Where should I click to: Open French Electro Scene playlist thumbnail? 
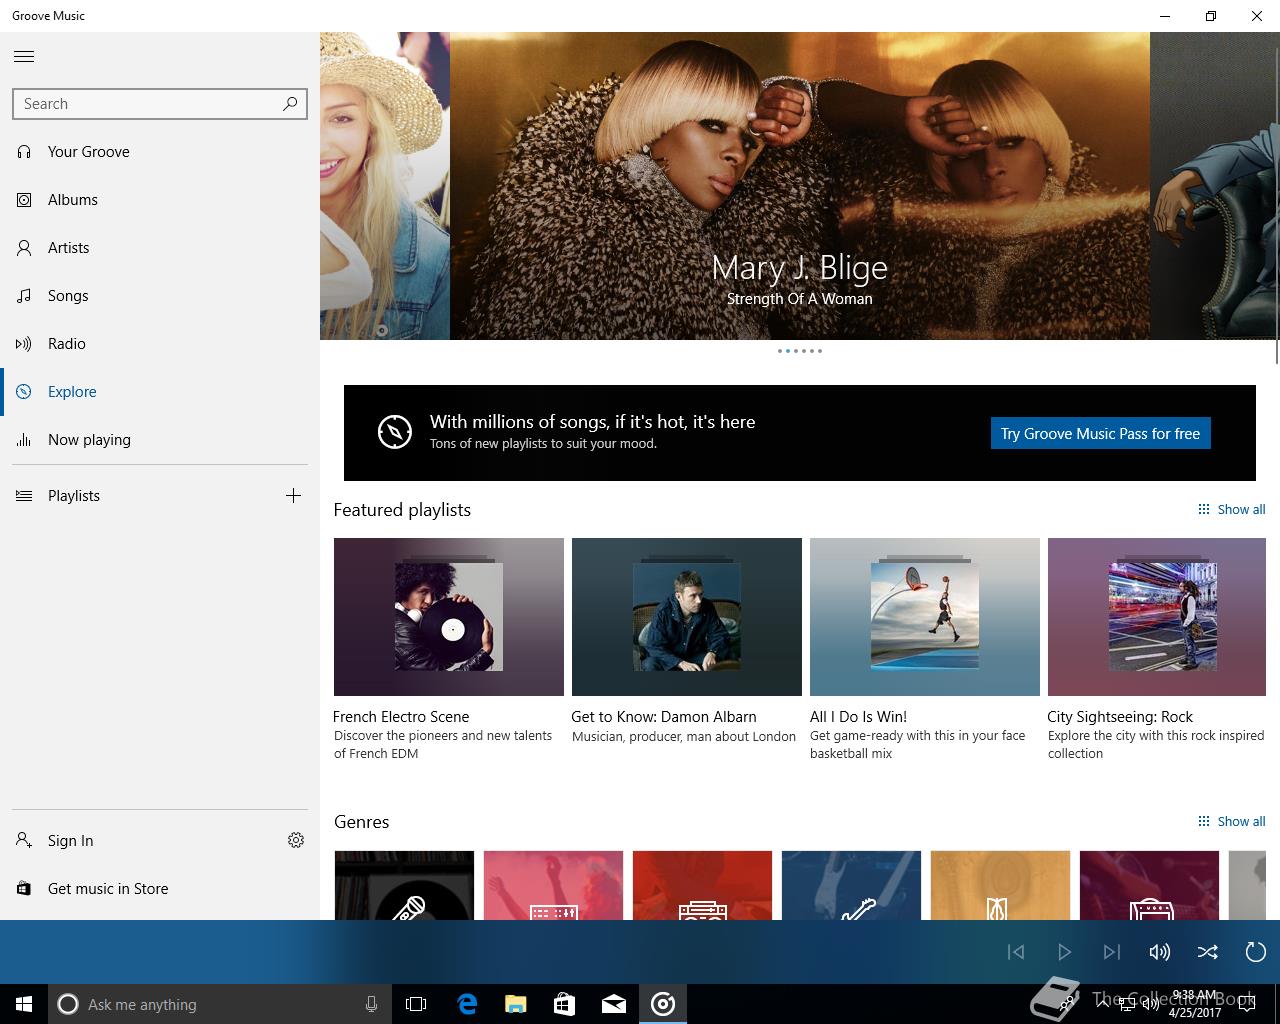(449, 617)
